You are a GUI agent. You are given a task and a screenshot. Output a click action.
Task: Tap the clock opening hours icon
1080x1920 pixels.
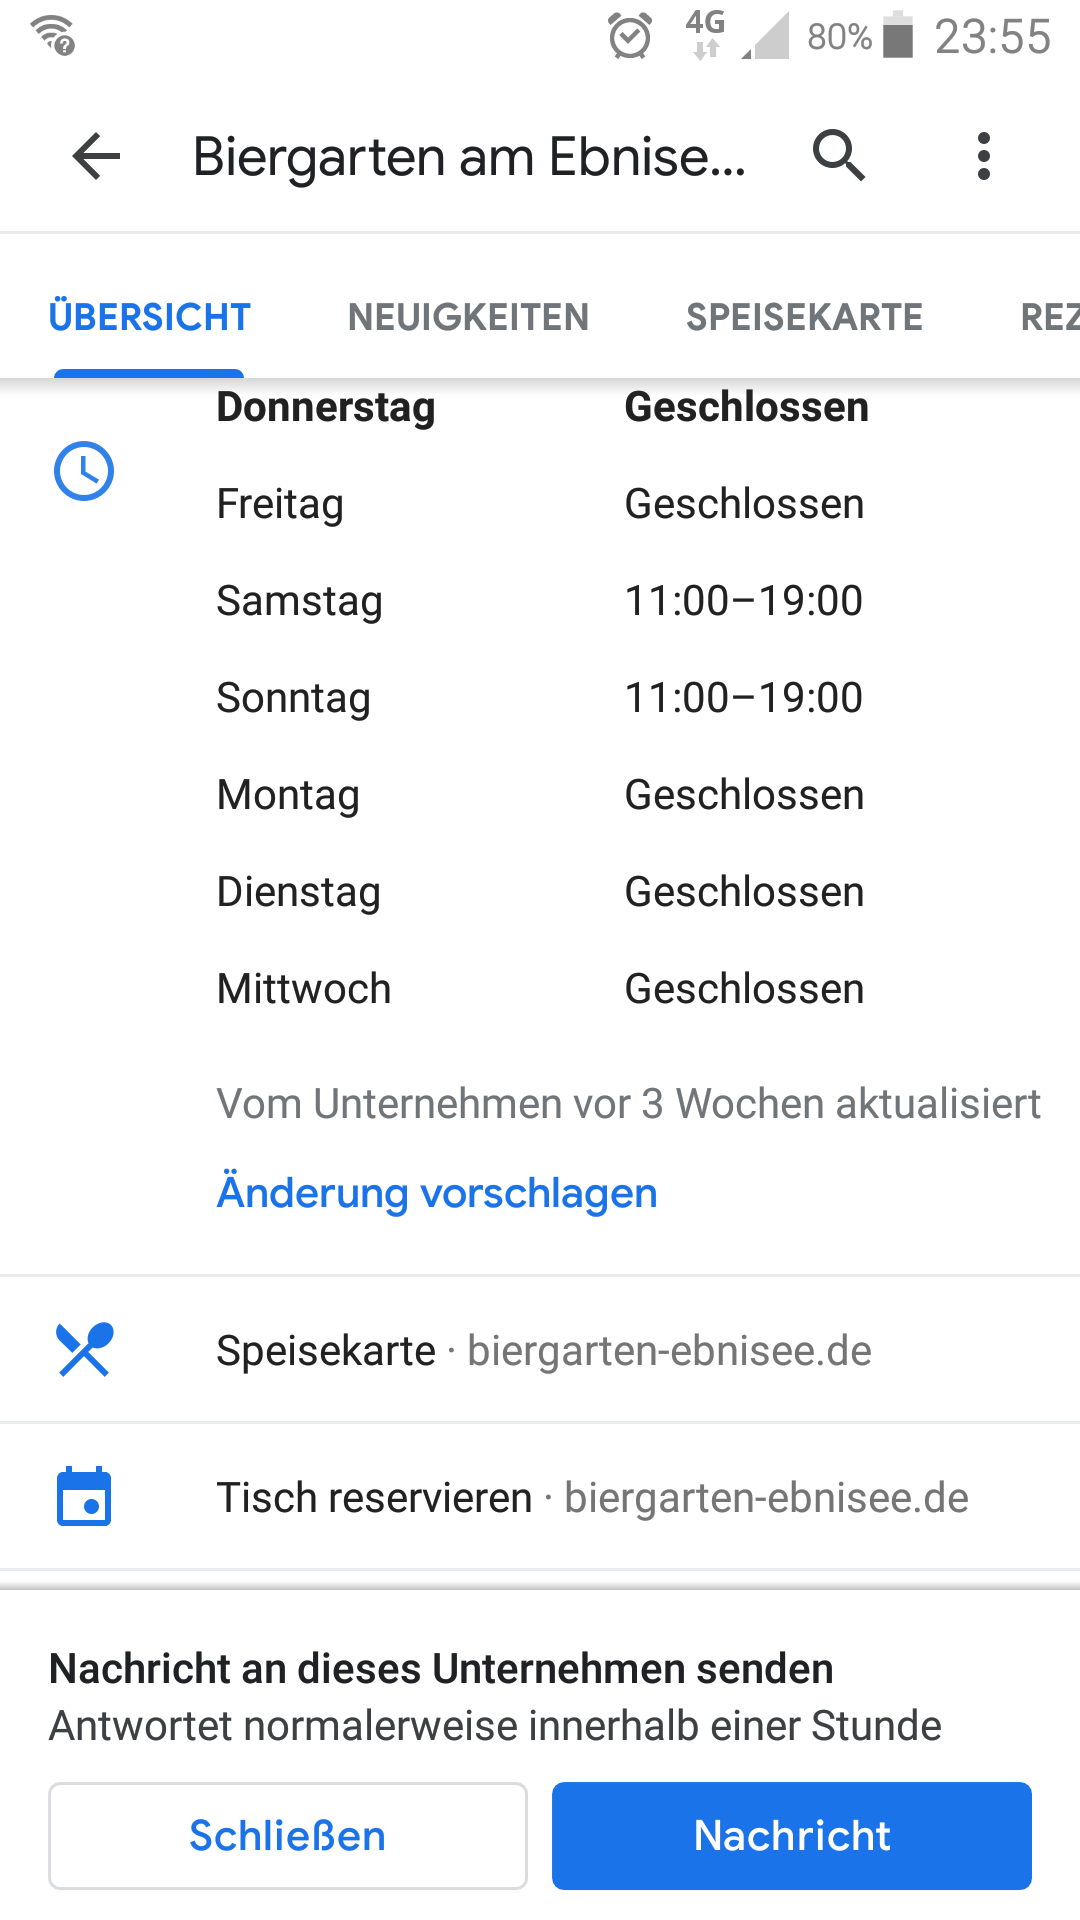point(84,471)
